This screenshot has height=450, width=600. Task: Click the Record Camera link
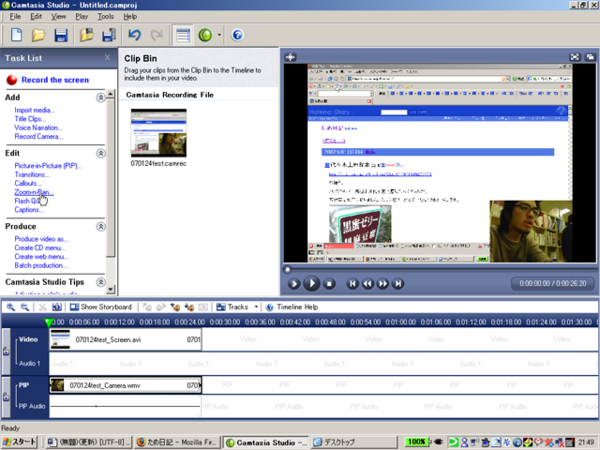click(39, 137)
